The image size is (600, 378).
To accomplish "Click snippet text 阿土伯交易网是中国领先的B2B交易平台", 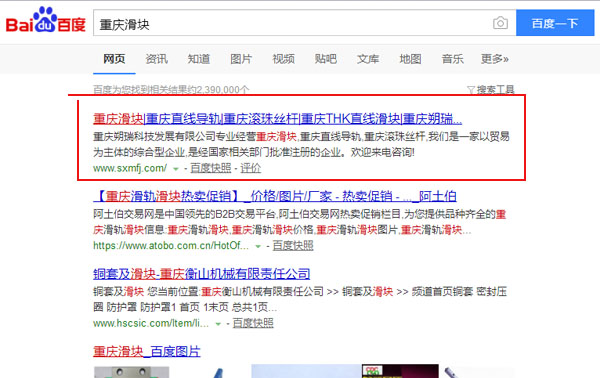I will pyautogui.click(x=185, y=214).
